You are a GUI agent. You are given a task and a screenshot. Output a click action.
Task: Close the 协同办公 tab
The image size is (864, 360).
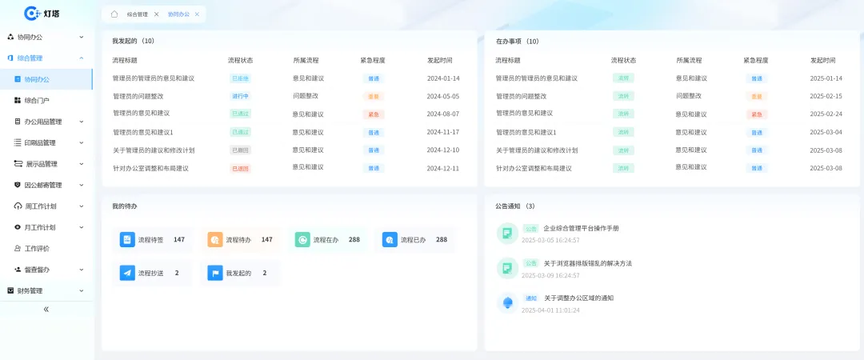[198, 14]
